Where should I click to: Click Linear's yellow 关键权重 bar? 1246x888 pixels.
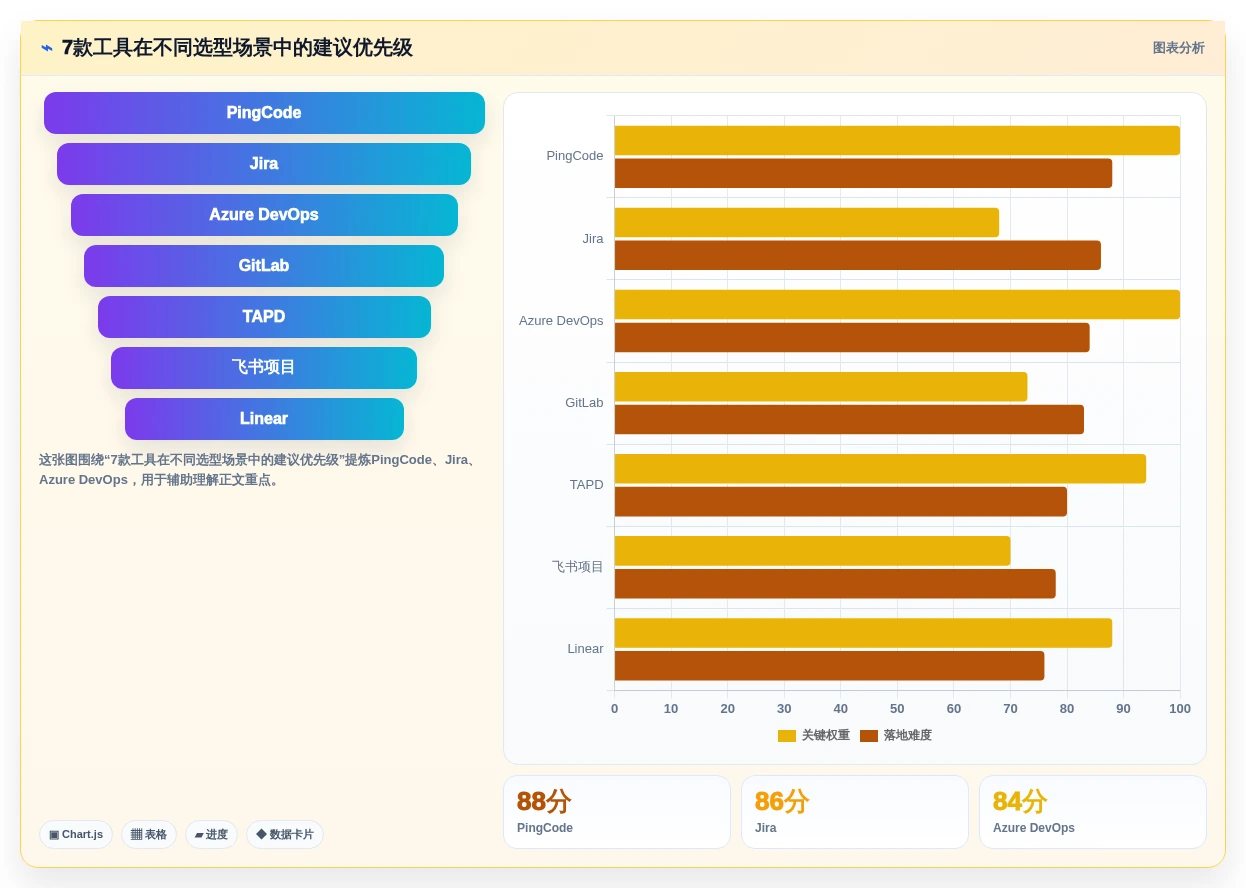[x=863, y=633]
